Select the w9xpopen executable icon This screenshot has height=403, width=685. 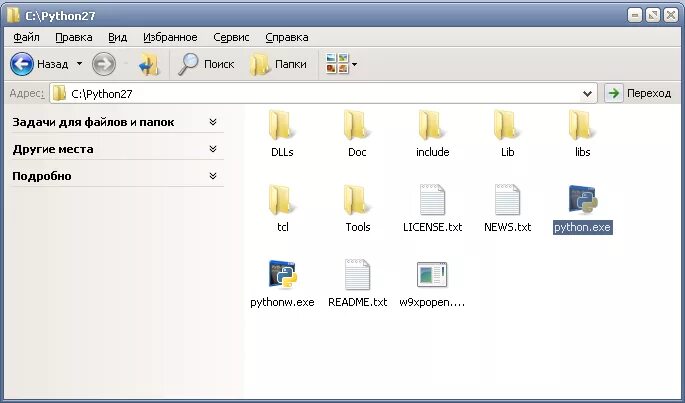[432, 274]
